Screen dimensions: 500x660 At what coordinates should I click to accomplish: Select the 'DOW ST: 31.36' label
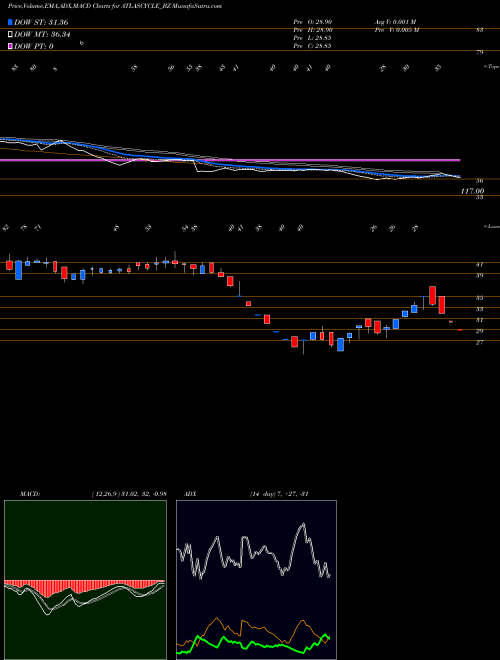point(41,22)
